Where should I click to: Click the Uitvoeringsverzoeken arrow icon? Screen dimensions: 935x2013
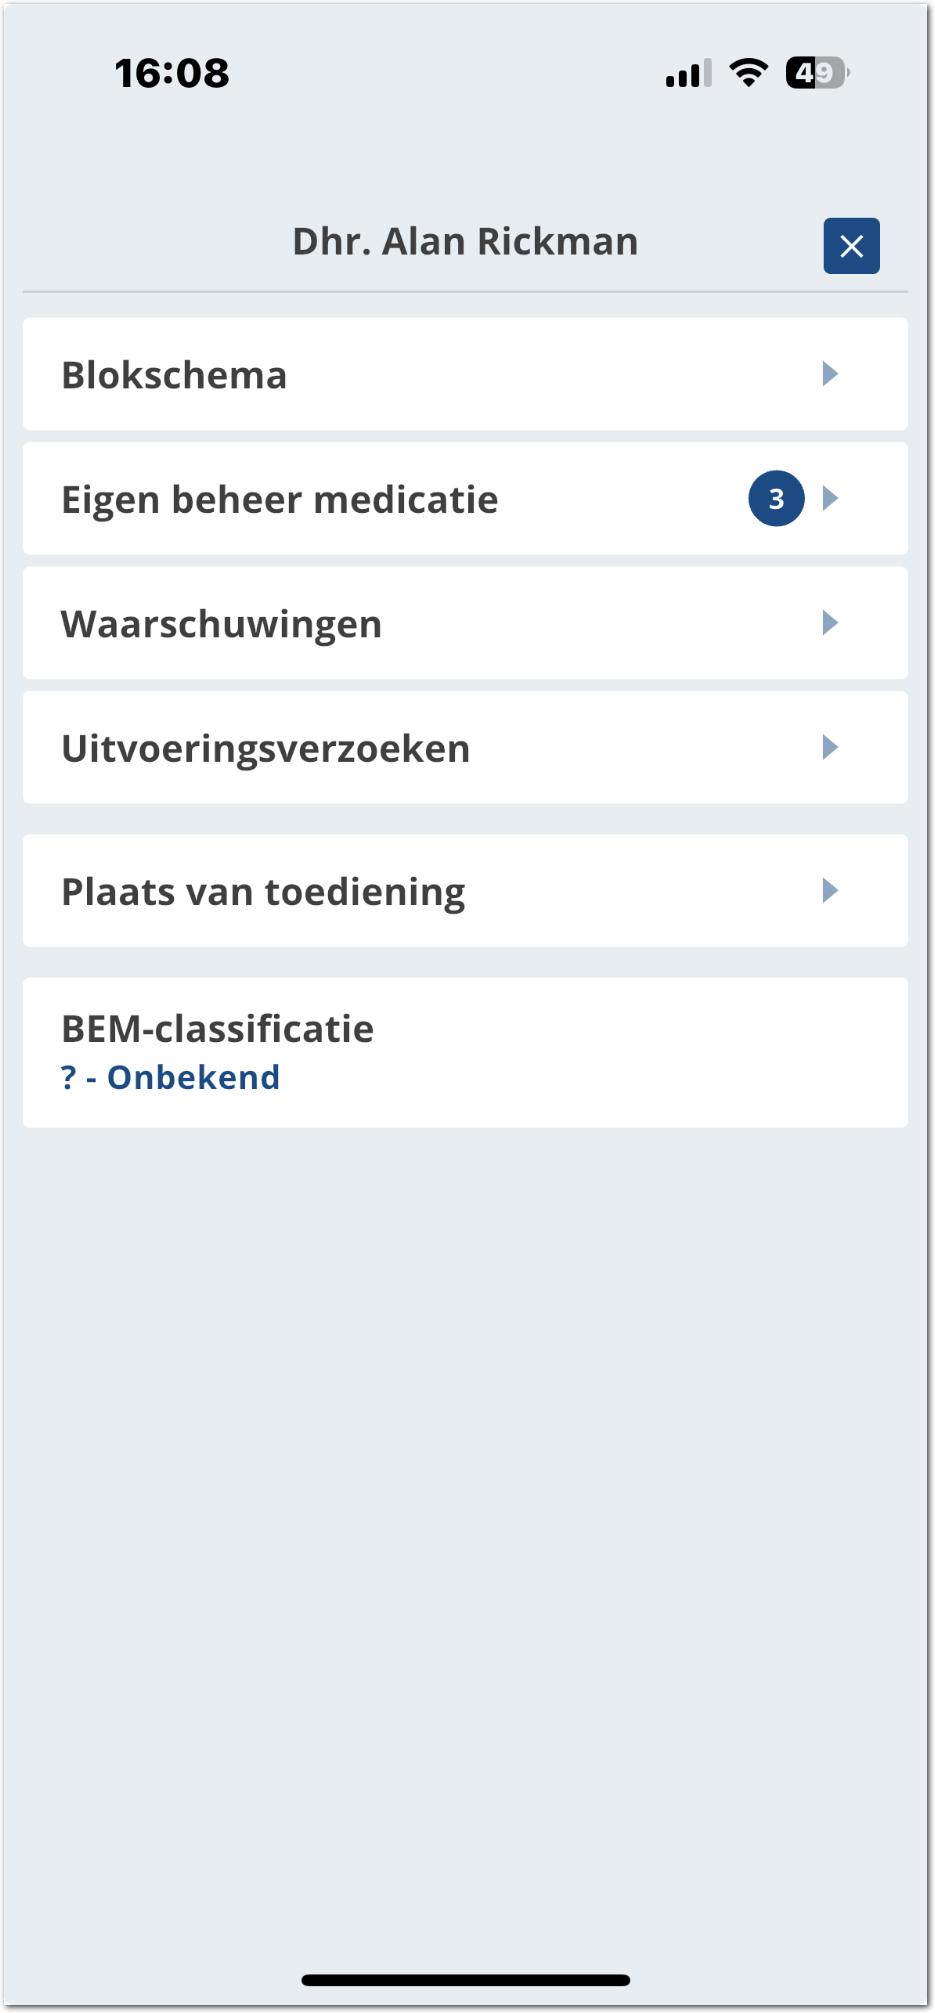tap(830, 747)
